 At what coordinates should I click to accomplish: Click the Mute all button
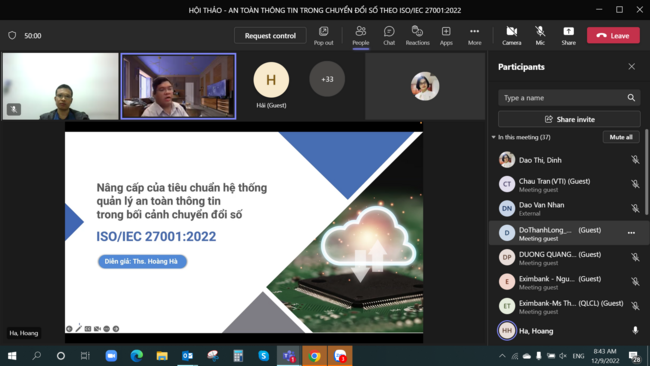click(621, 137)
